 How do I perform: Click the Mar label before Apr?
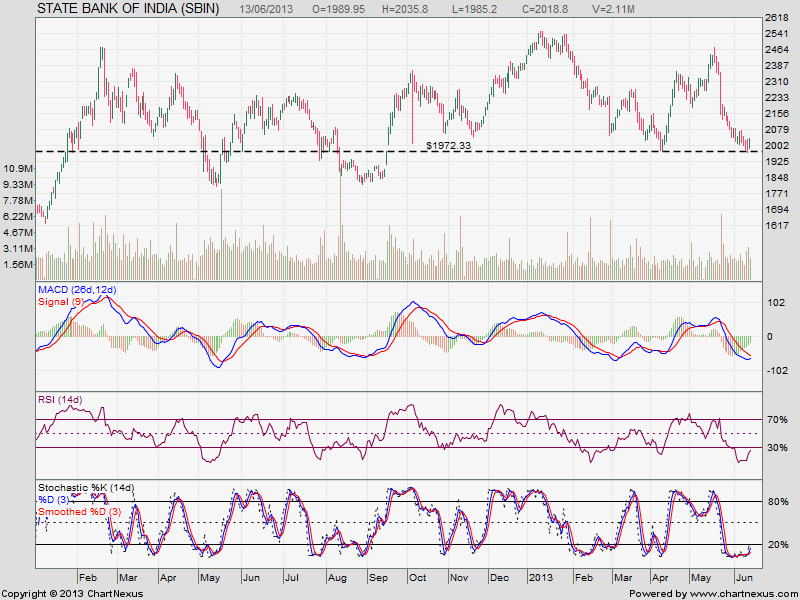(x=128, y=578)
